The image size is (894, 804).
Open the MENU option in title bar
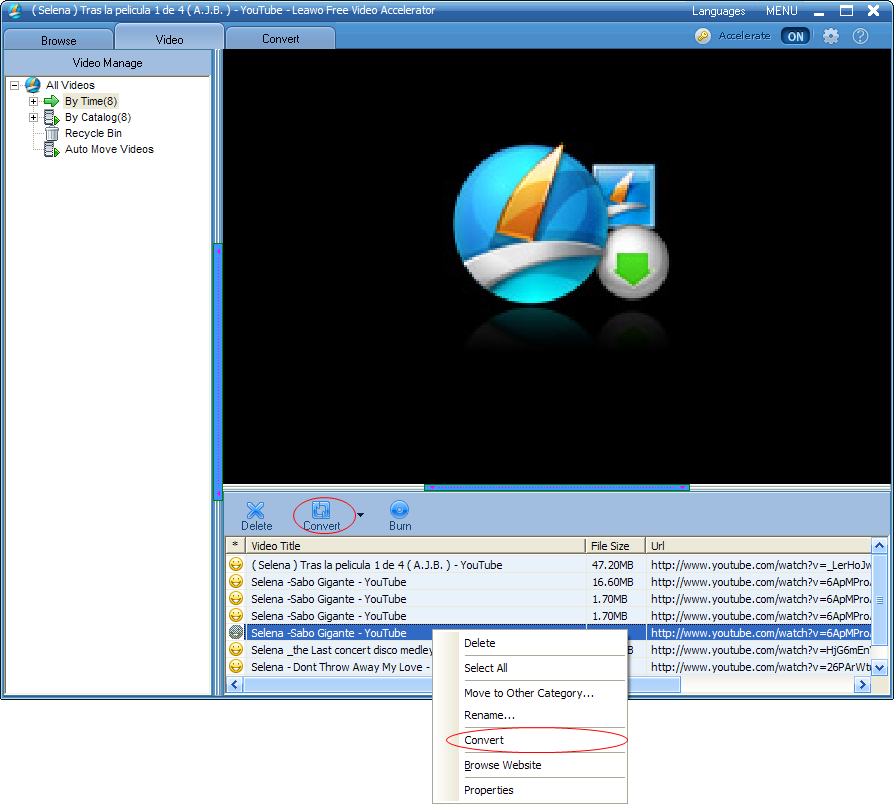pyautogui.click(x=781, y=11)
